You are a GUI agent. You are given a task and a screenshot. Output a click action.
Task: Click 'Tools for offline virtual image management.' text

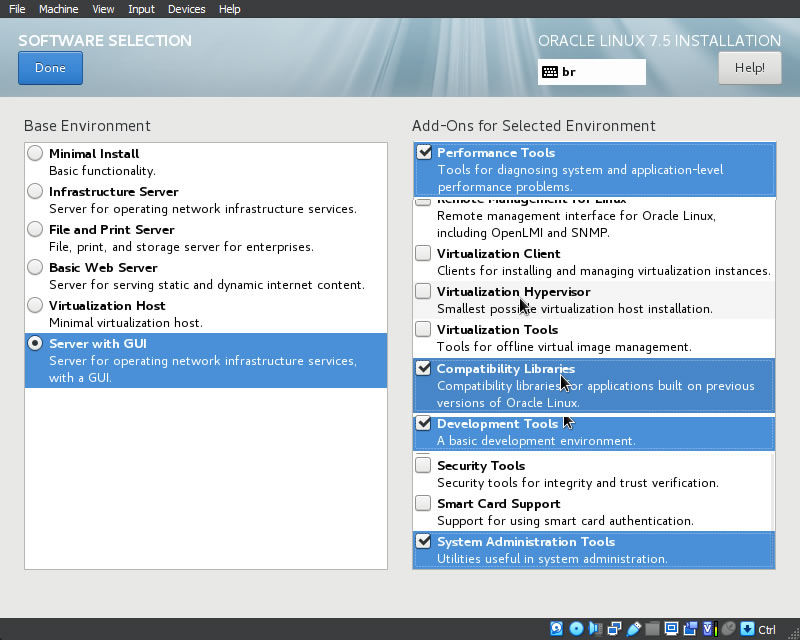click(x=564, y=347)
